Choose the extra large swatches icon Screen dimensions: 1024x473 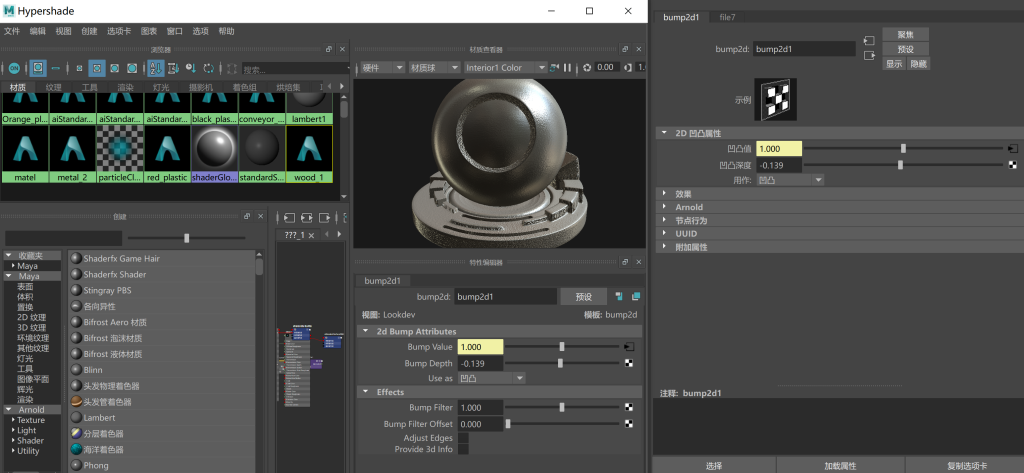tap(132, 68)
